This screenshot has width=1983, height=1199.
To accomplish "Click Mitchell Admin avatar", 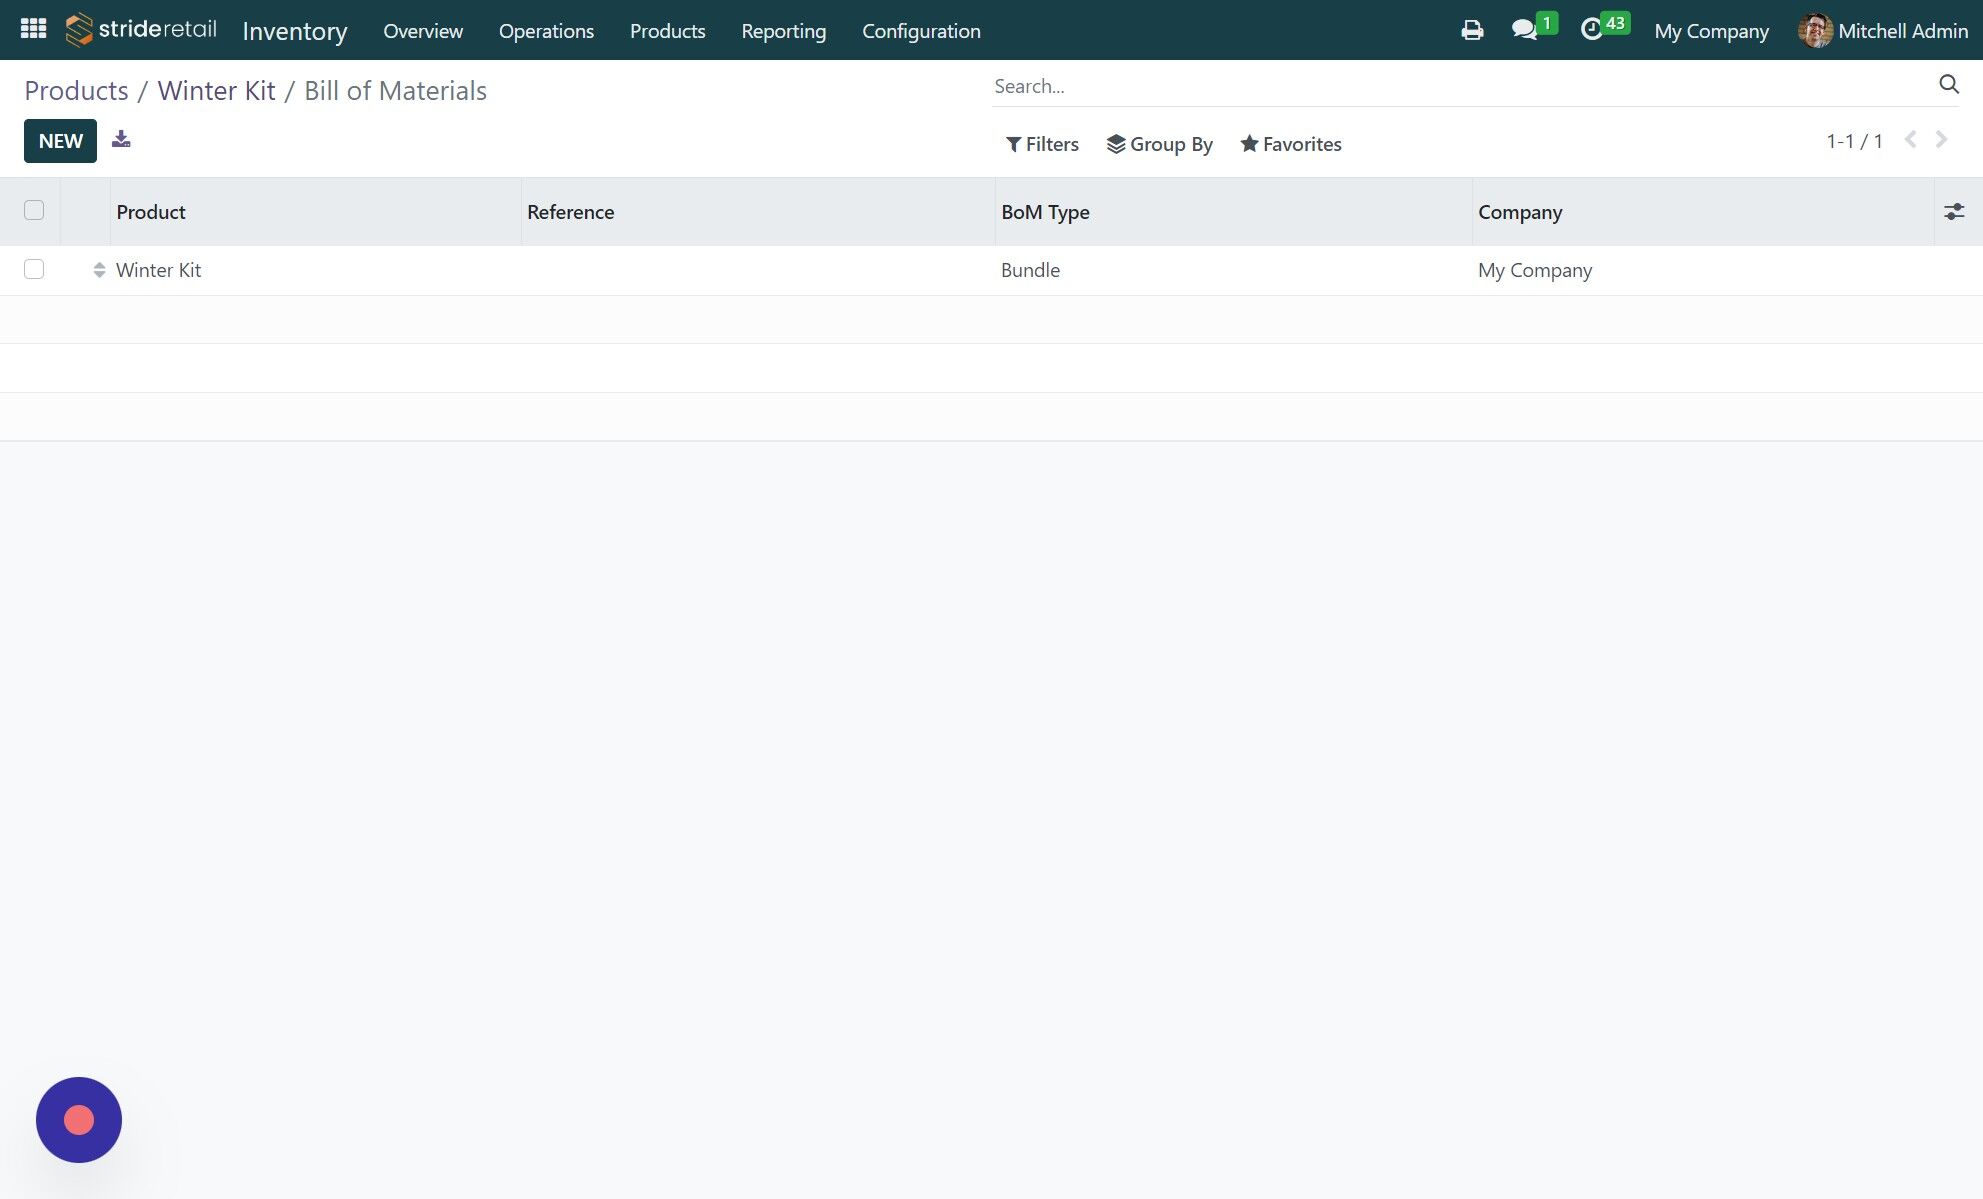I will tap(1815, 30).
